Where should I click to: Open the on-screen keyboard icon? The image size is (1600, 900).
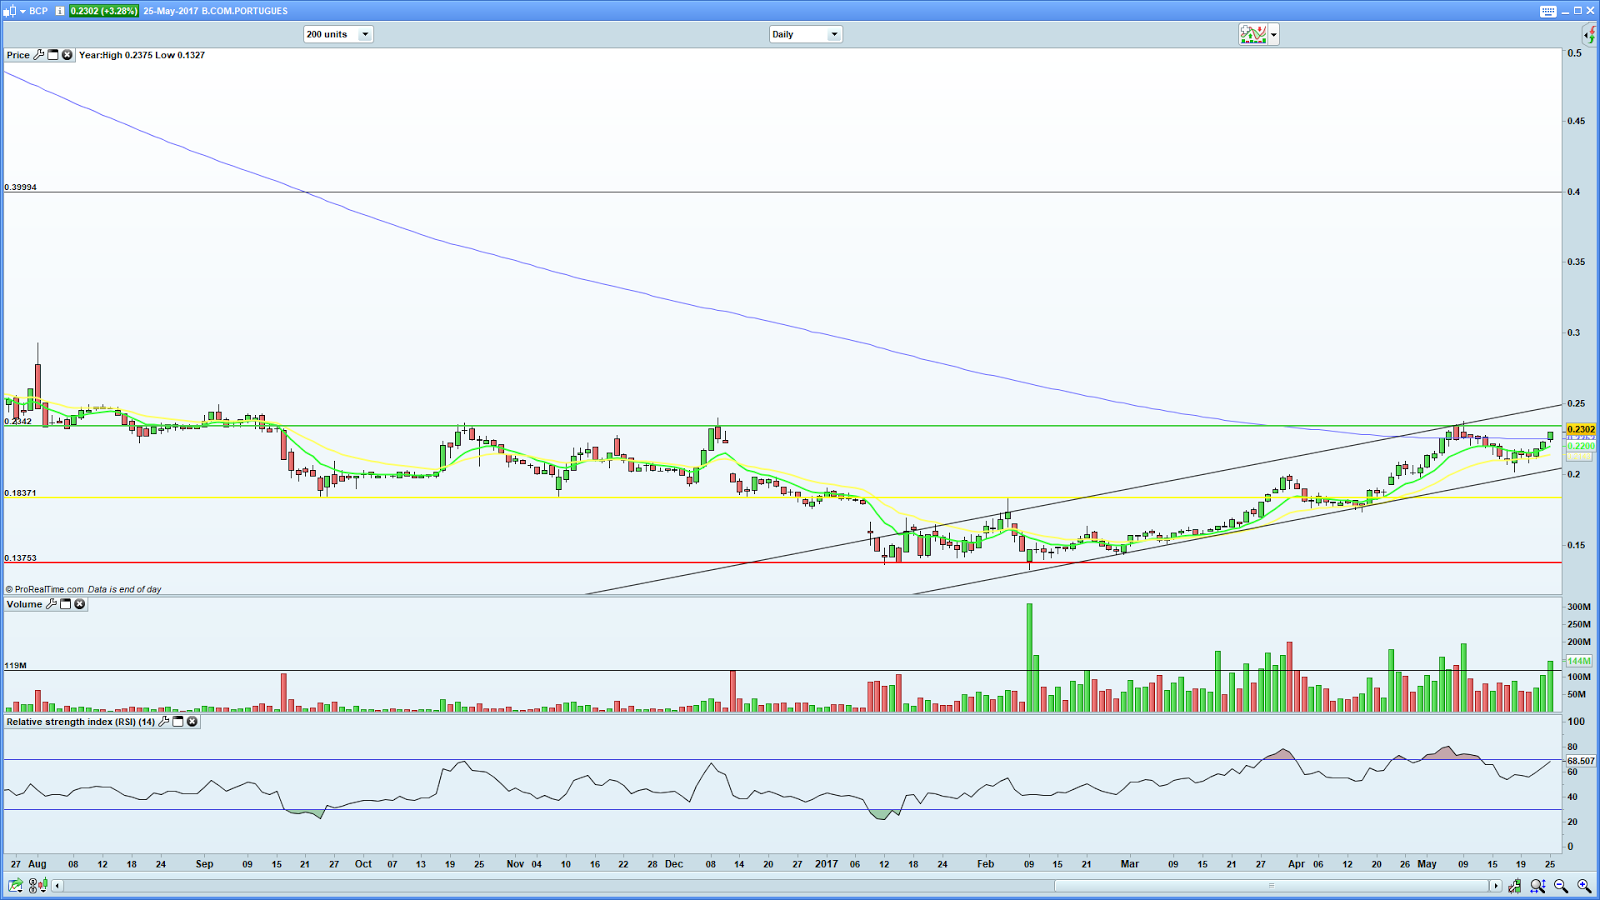tap(1548, 11)
